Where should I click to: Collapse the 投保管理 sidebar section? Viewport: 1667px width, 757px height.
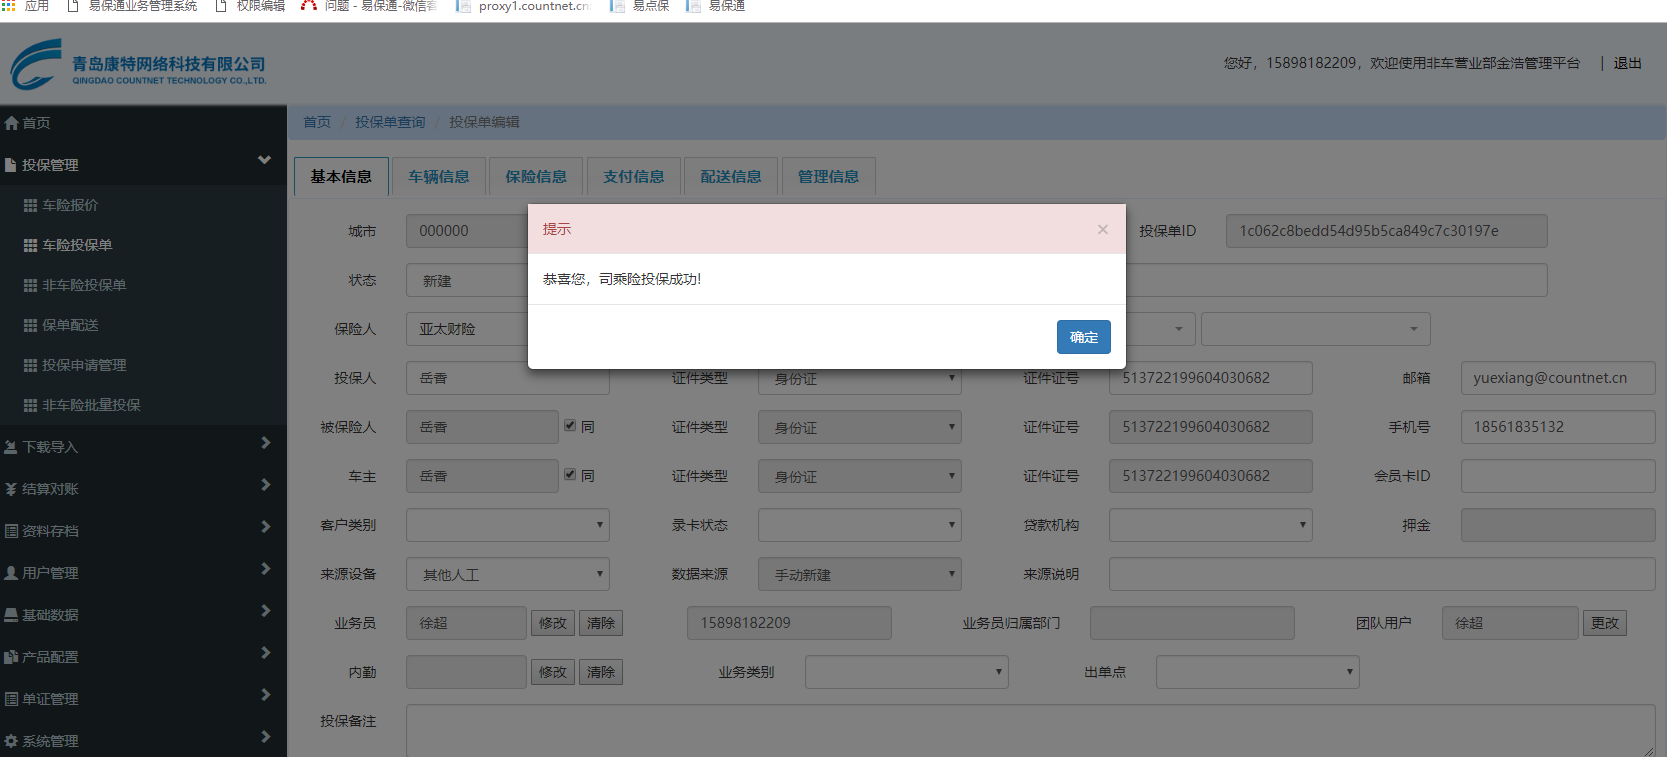[264, 160]
